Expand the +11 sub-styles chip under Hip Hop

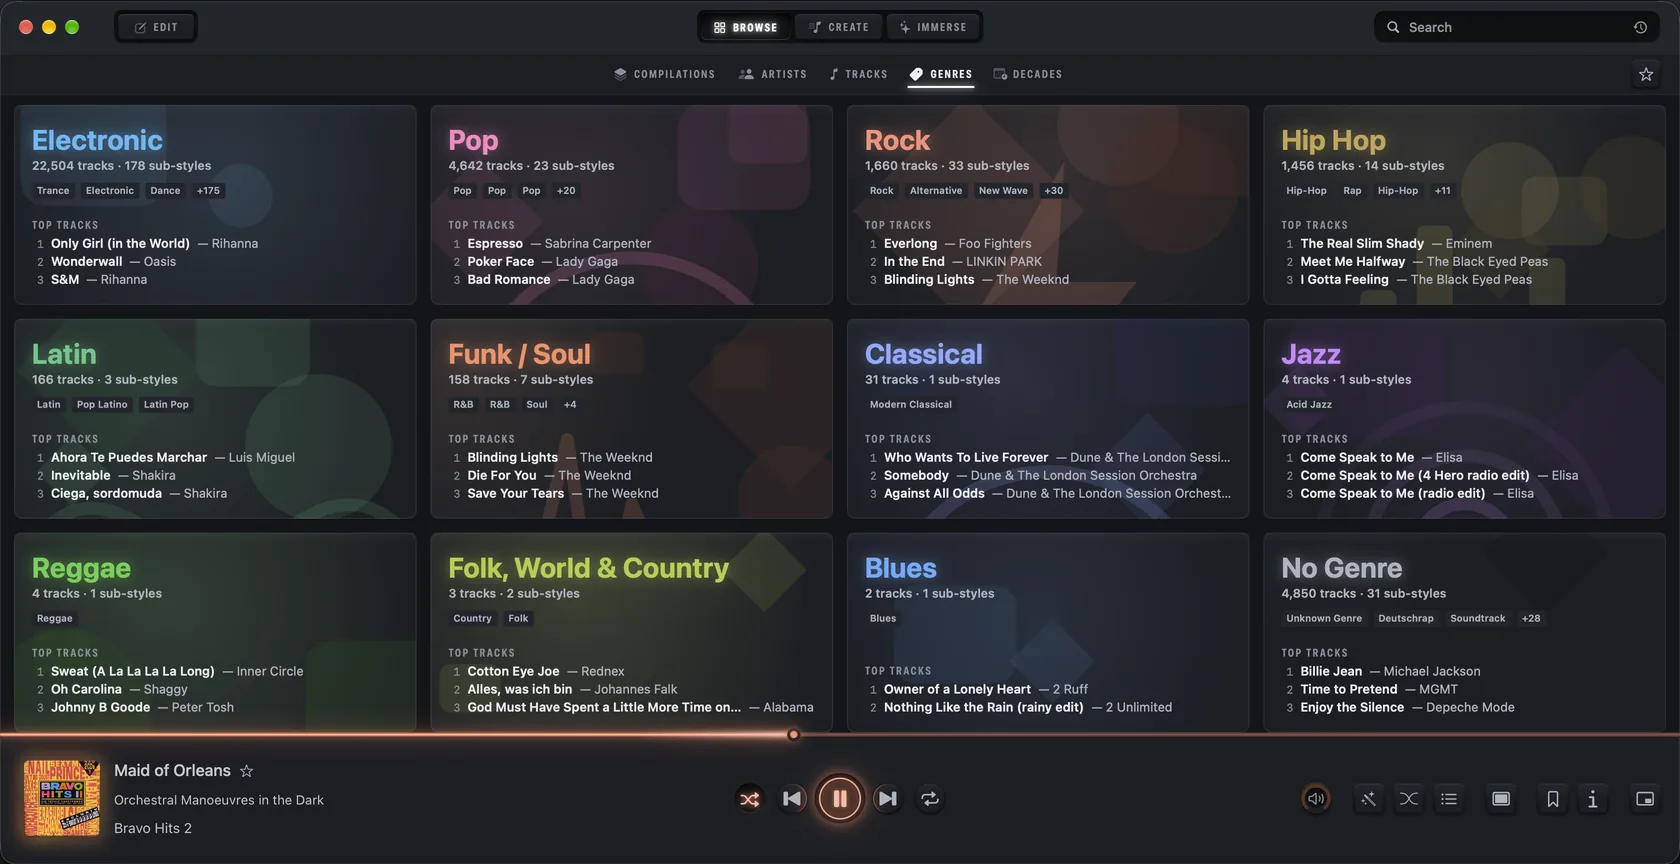point(1443,191)
